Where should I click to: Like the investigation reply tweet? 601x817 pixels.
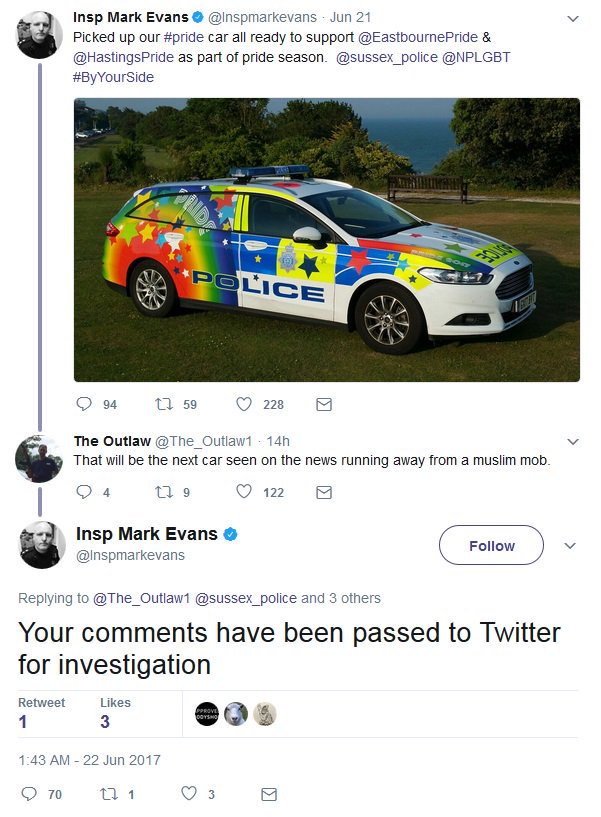(x=189, y=794)
